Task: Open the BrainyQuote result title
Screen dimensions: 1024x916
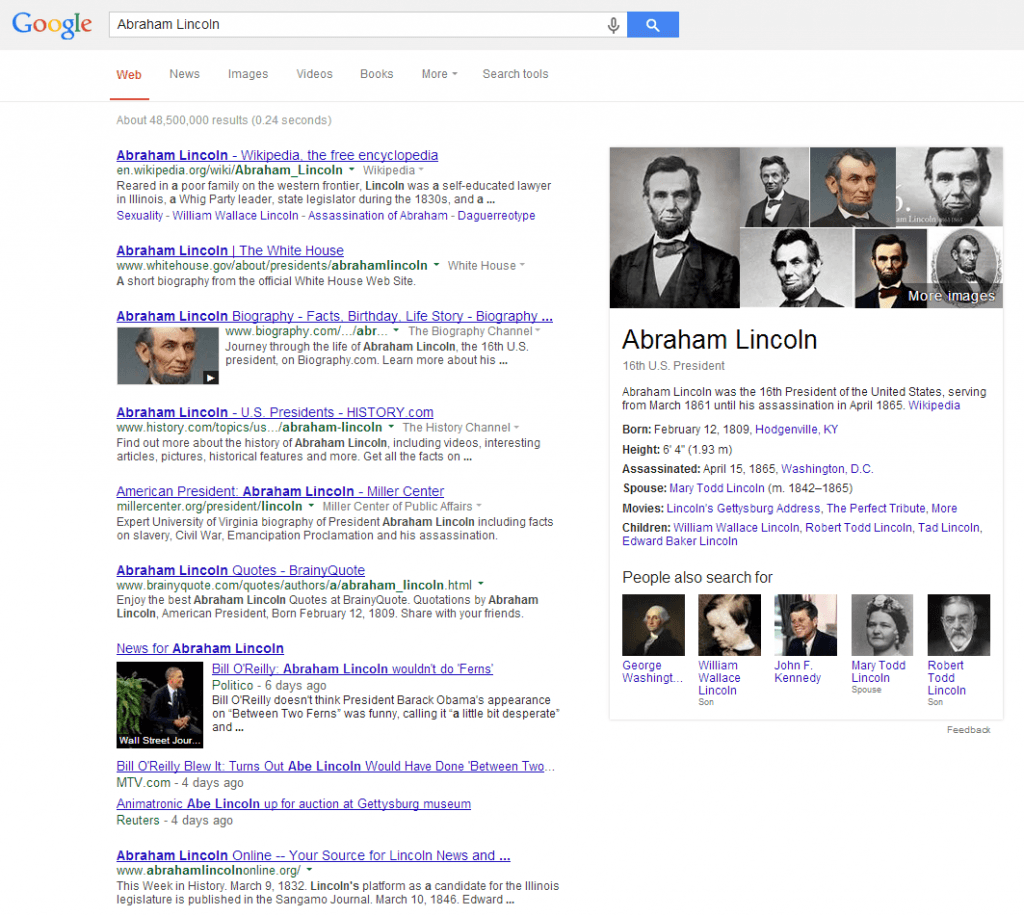Action: point(240,570)
